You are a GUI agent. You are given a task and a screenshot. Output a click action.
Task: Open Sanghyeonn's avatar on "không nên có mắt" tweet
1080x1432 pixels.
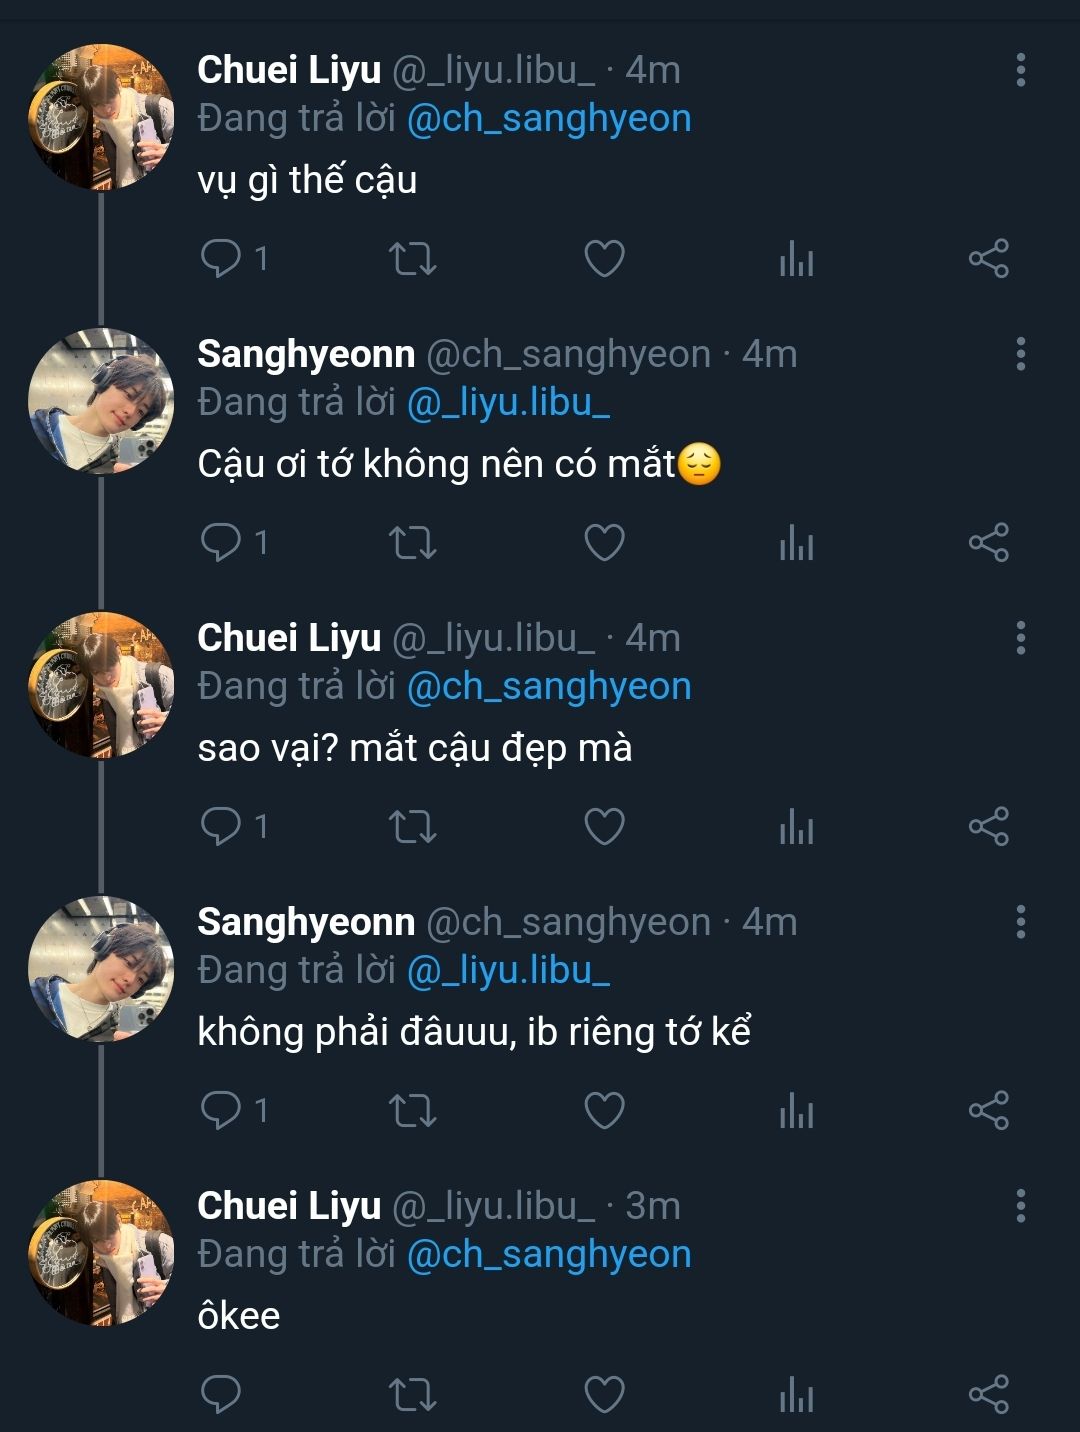[x=100, y=401]
